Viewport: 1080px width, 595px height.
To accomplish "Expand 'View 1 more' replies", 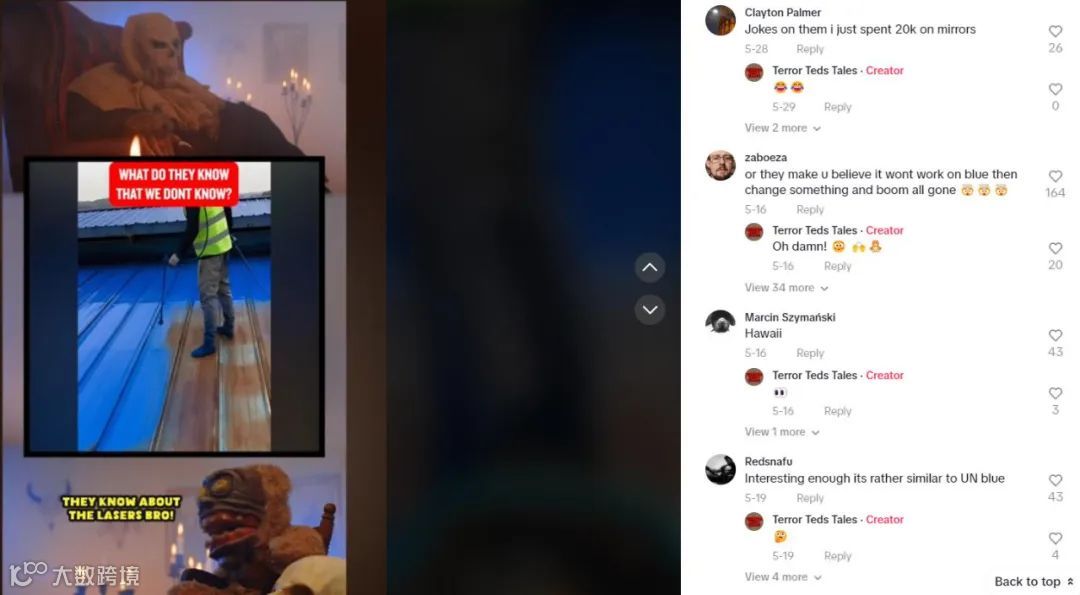I will click(x=782, y=432).
